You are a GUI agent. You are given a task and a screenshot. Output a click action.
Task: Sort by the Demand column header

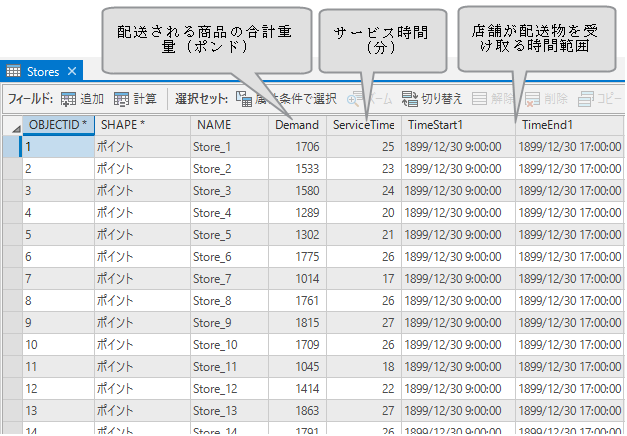(x=296, y=125)
